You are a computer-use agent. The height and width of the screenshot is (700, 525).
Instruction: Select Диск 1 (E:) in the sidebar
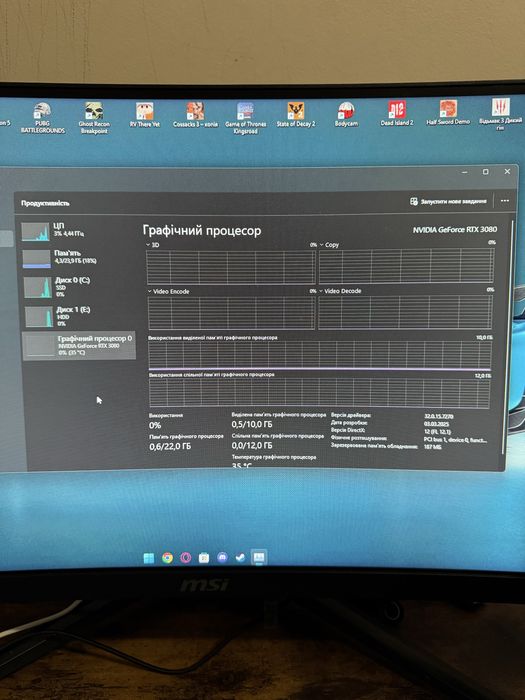(x=78, y=316)
